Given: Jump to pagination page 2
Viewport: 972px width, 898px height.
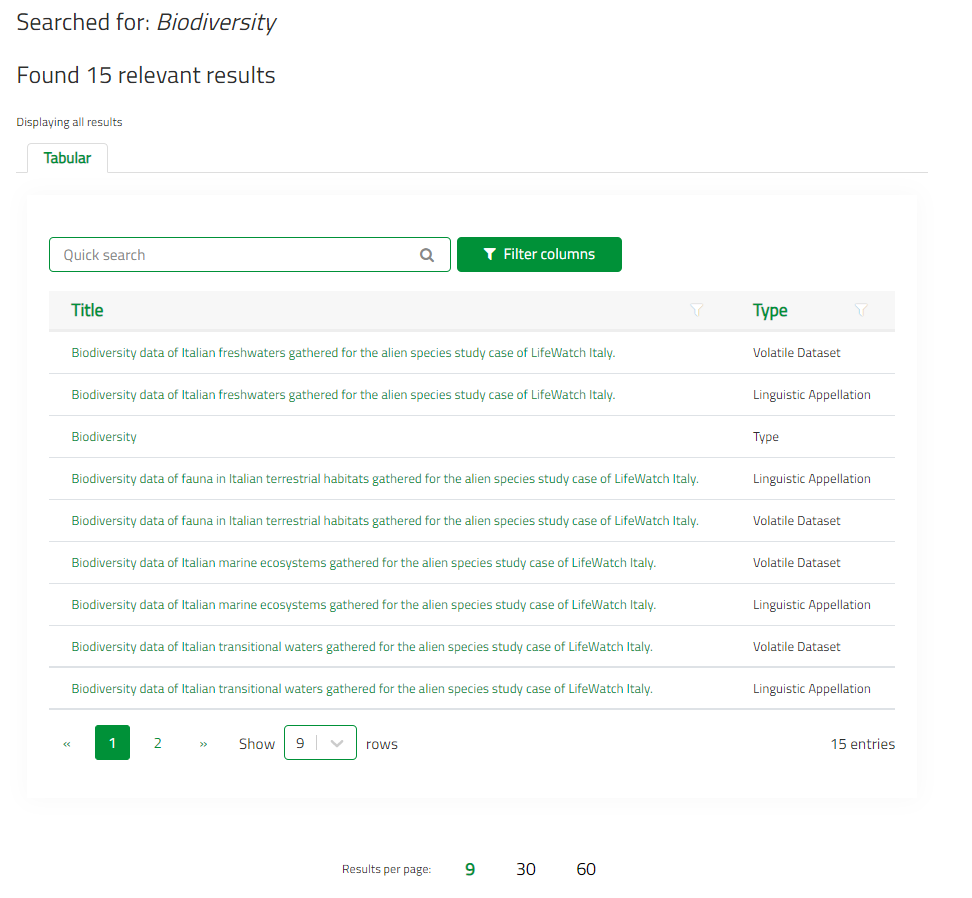Looking at the screenshot, I should click(157, 743).
